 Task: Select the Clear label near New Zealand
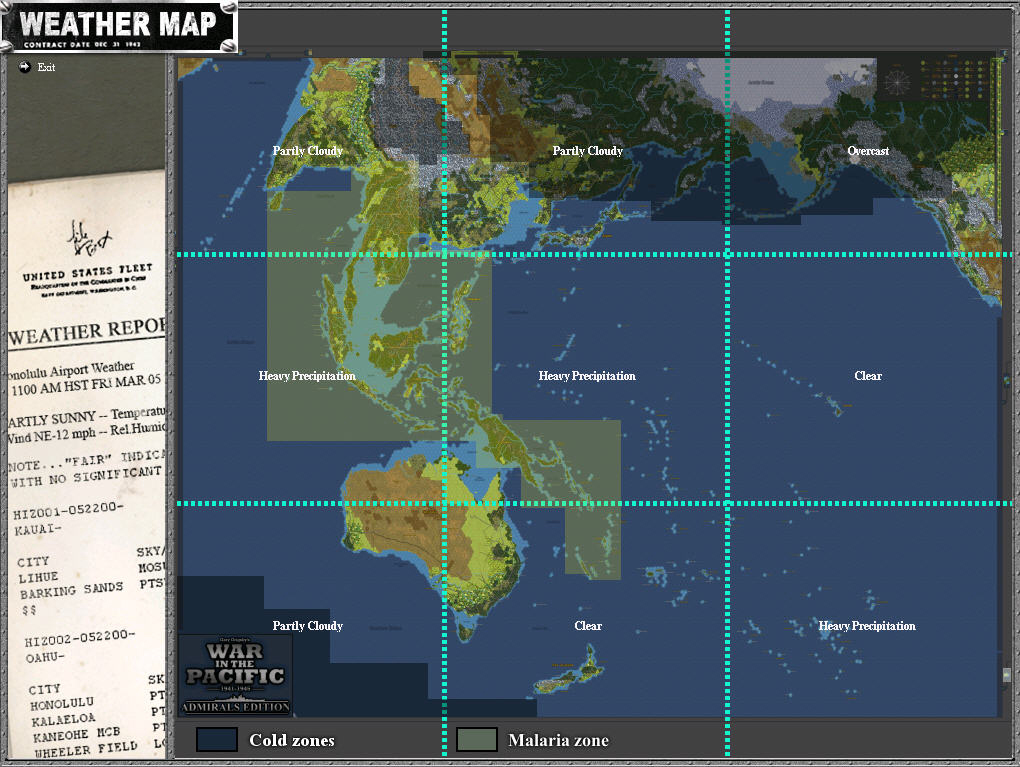(x=588, y=626)
